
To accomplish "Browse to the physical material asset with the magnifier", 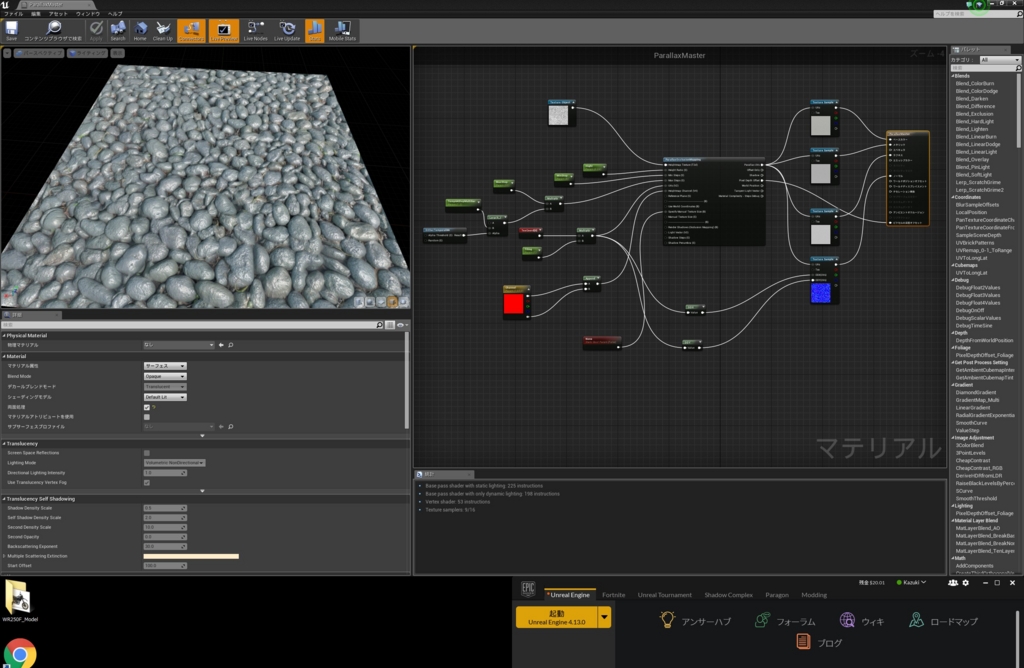I will pyautogui.click(x=231, y=345).
